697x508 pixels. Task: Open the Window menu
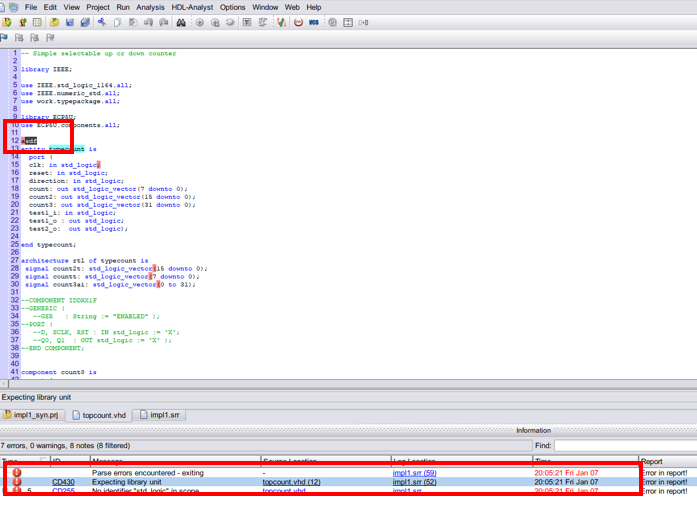coord(265,7)
